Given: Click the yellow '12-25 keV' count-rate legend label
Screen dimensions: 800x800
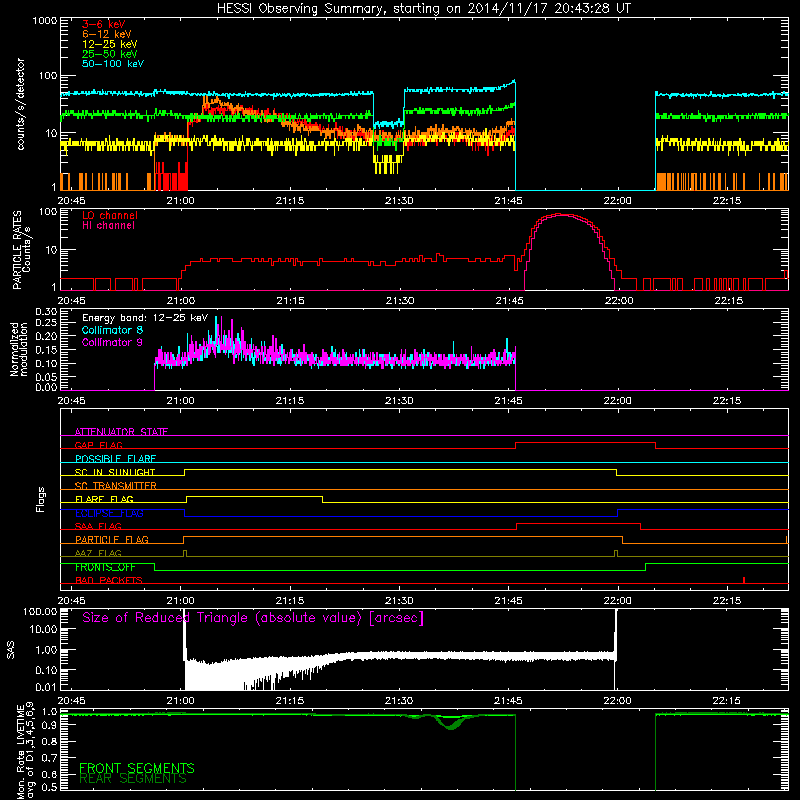Looking at the screenshot, I should point(110,44).
